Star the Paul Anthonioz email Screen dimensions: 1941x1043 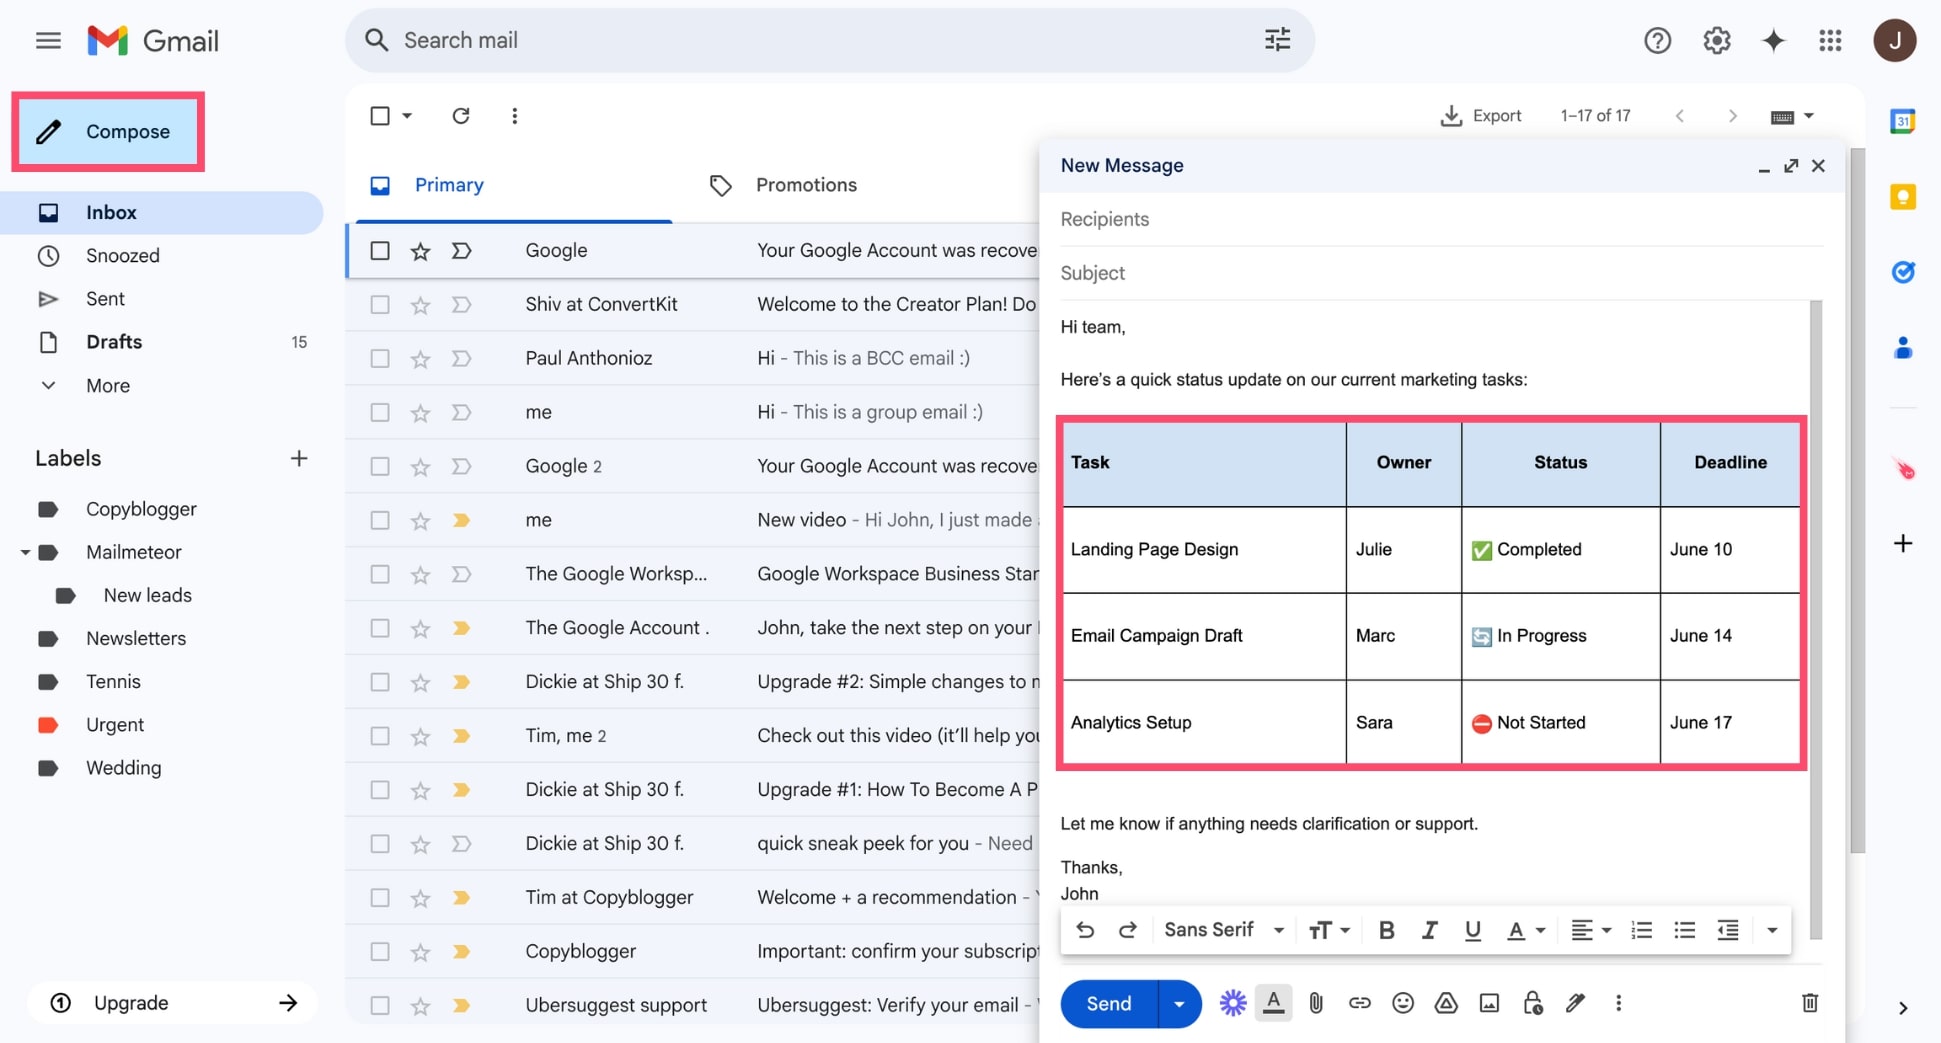(x=420, y=359)
